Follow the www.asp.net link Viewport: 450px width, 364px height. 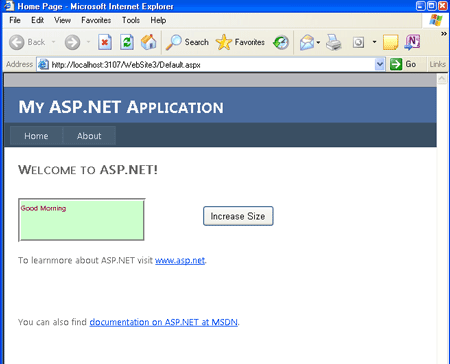click(180, 260)
